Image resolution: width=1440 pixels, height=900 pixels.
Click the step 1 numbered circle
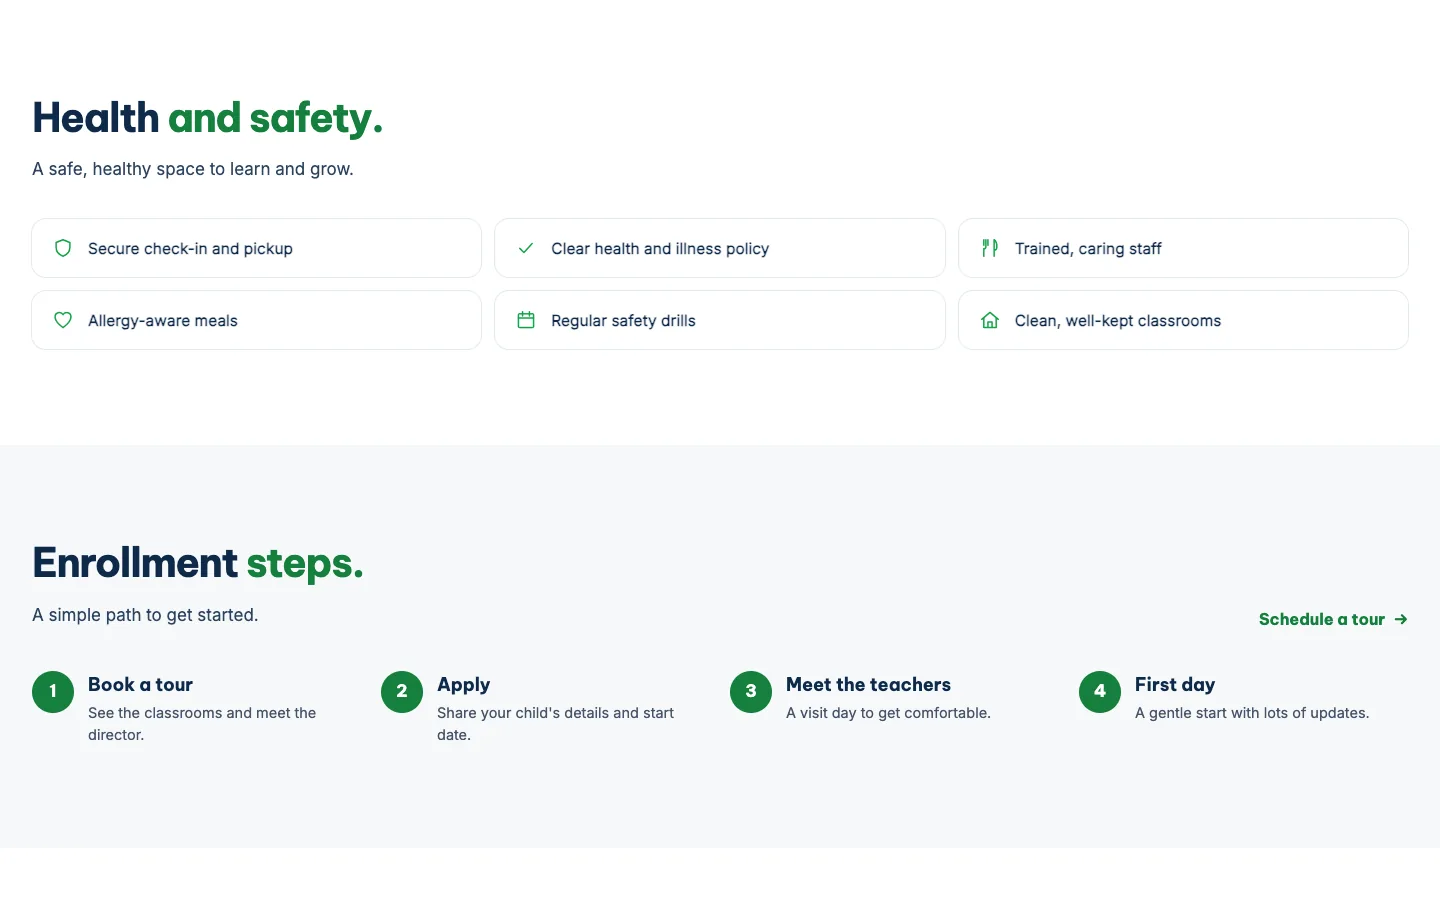53,691
